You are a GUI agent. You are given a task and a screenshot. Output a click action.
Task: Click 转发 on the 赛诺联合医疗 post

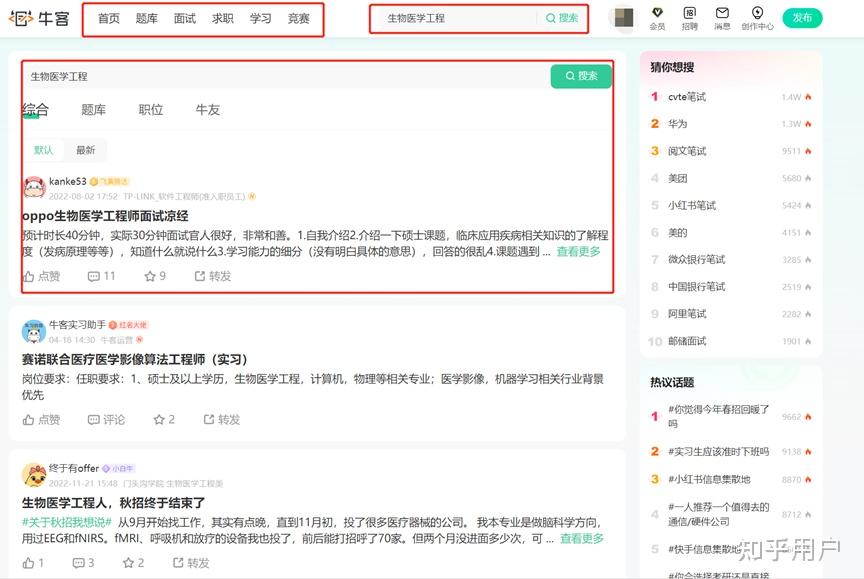tap(222, 420)
